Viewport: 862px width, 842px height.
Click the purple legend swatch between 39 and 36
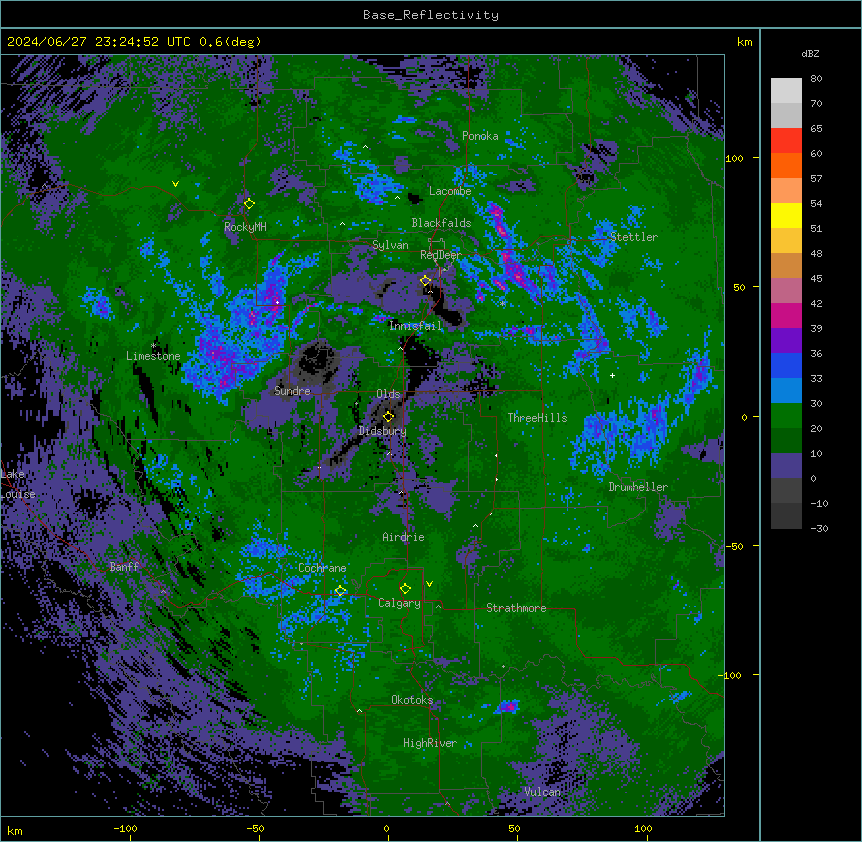pos(786,341)
